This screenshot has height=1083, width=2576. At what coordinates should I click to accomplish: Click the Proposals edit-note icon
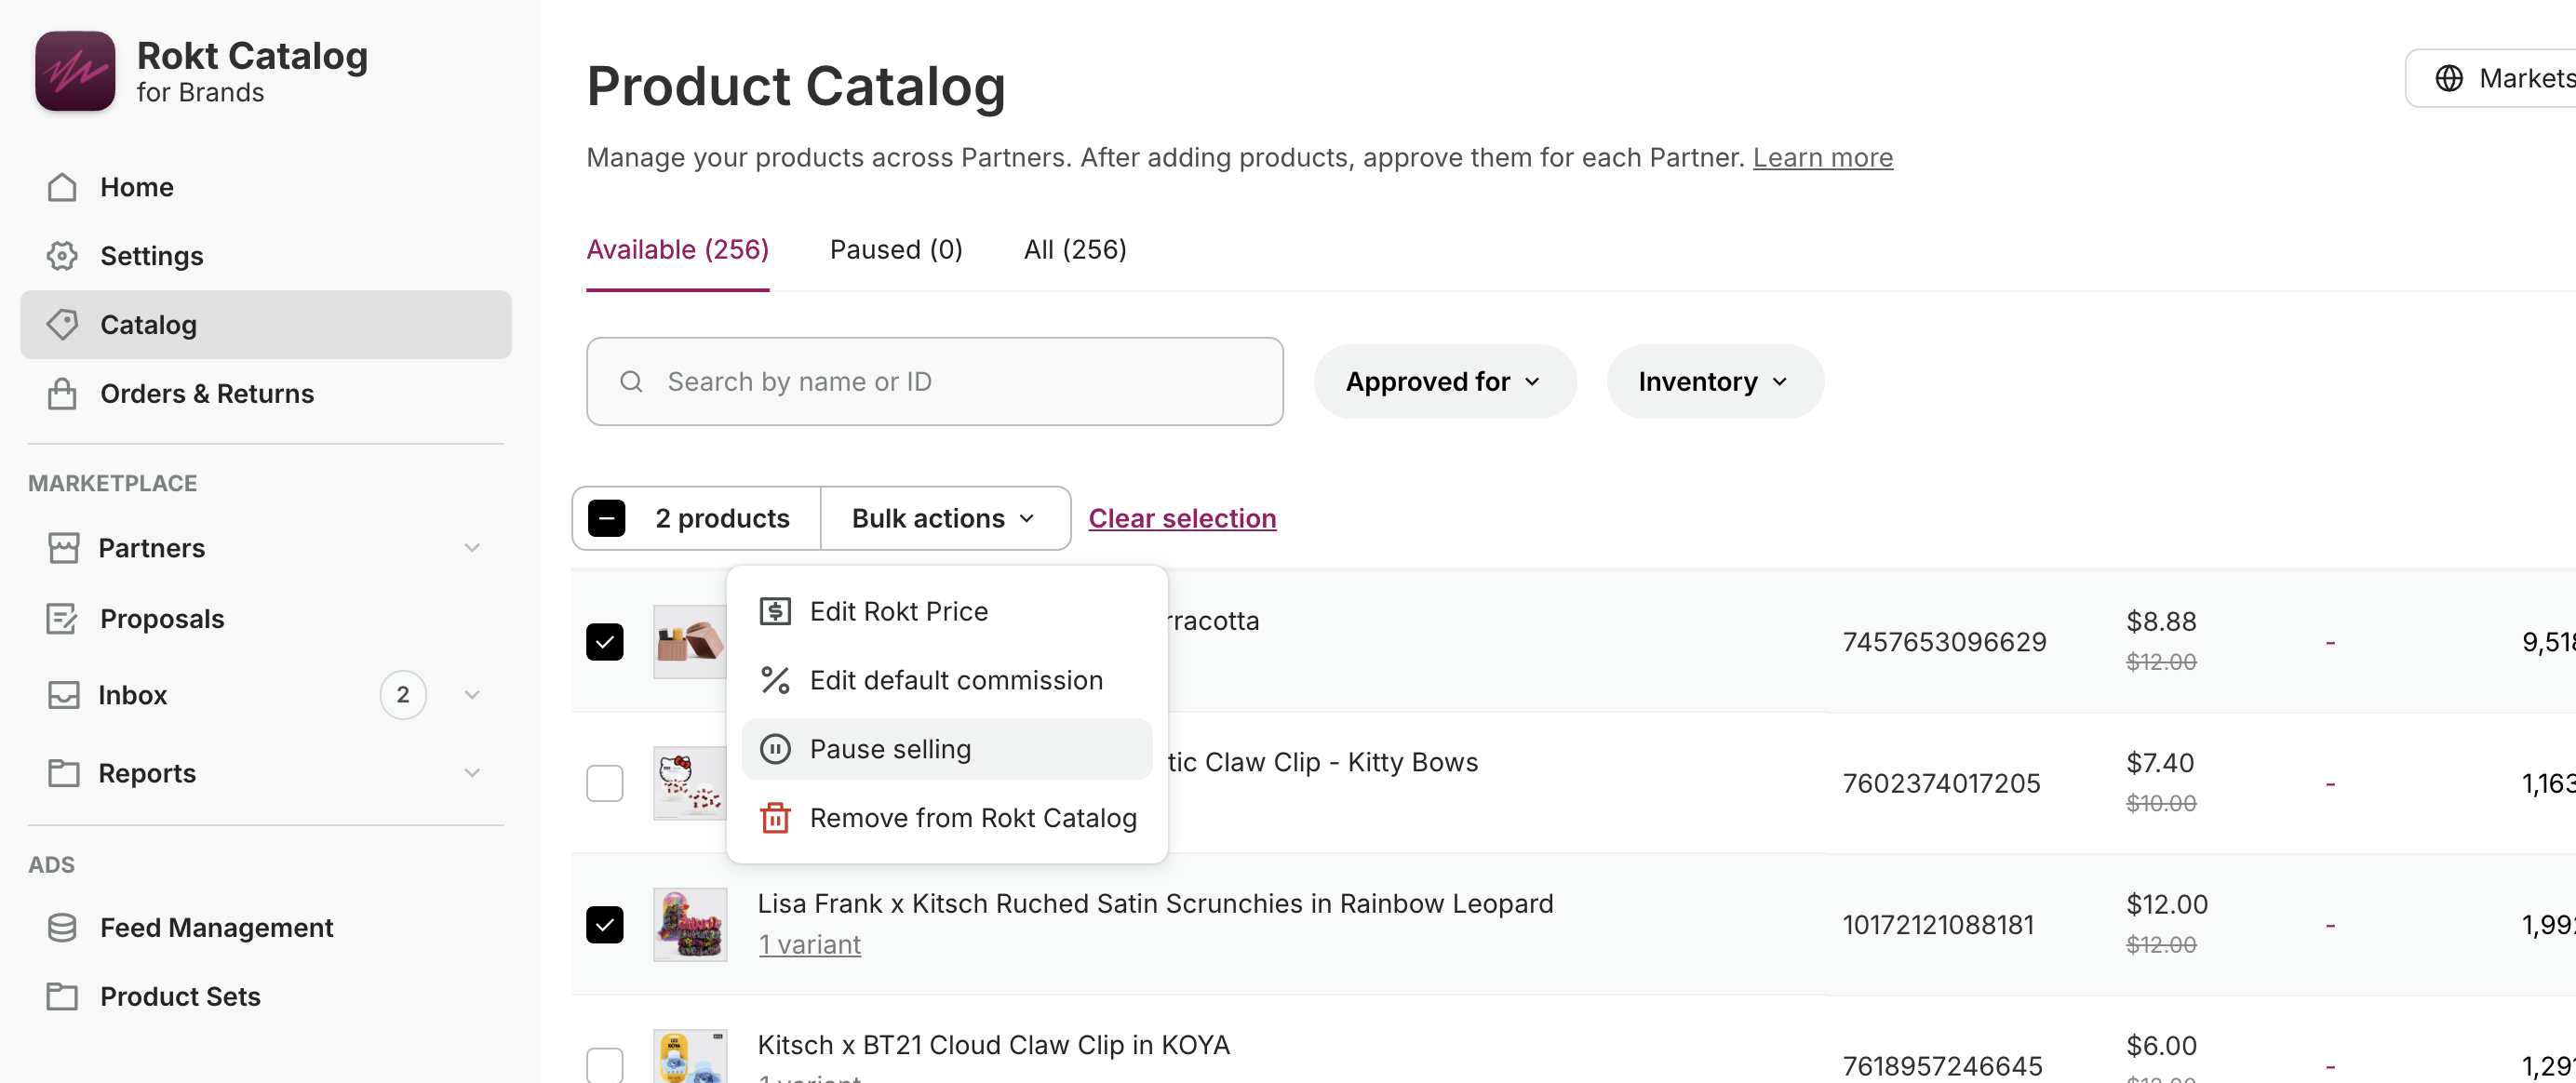tap(62, 619)
